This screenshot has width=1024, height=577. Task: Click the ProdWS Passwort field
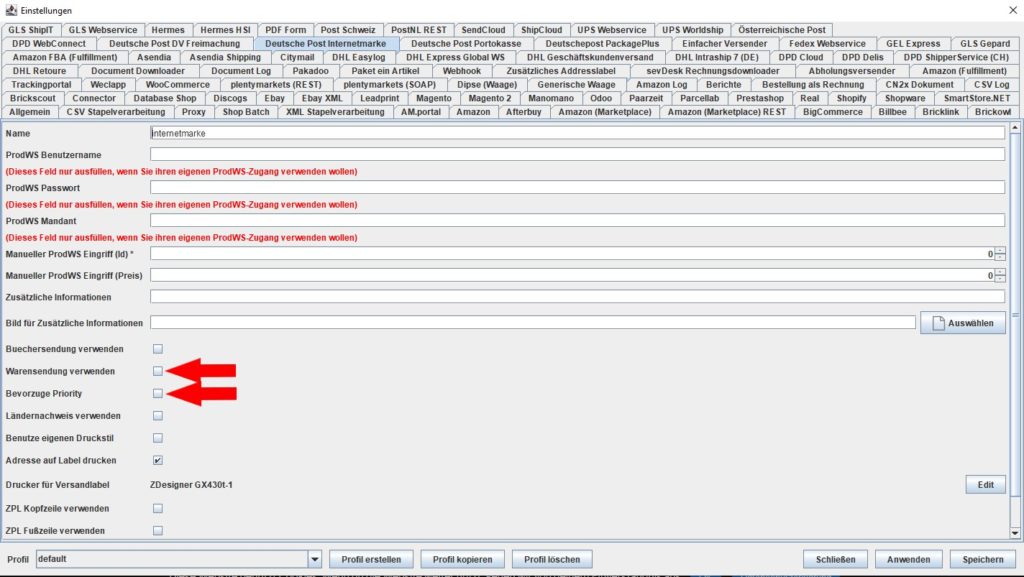pos(577,188)
